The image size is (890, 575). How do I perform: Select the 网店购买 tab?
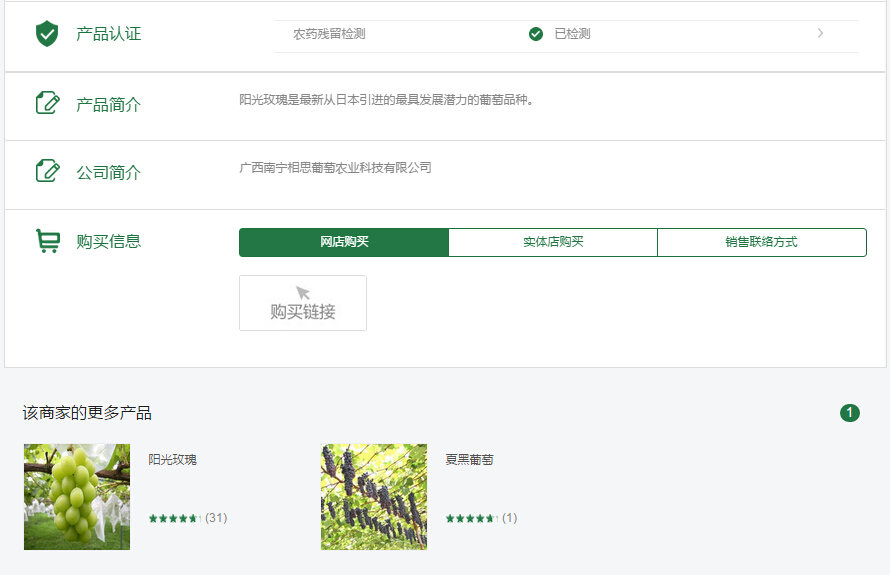pos(344,242)
